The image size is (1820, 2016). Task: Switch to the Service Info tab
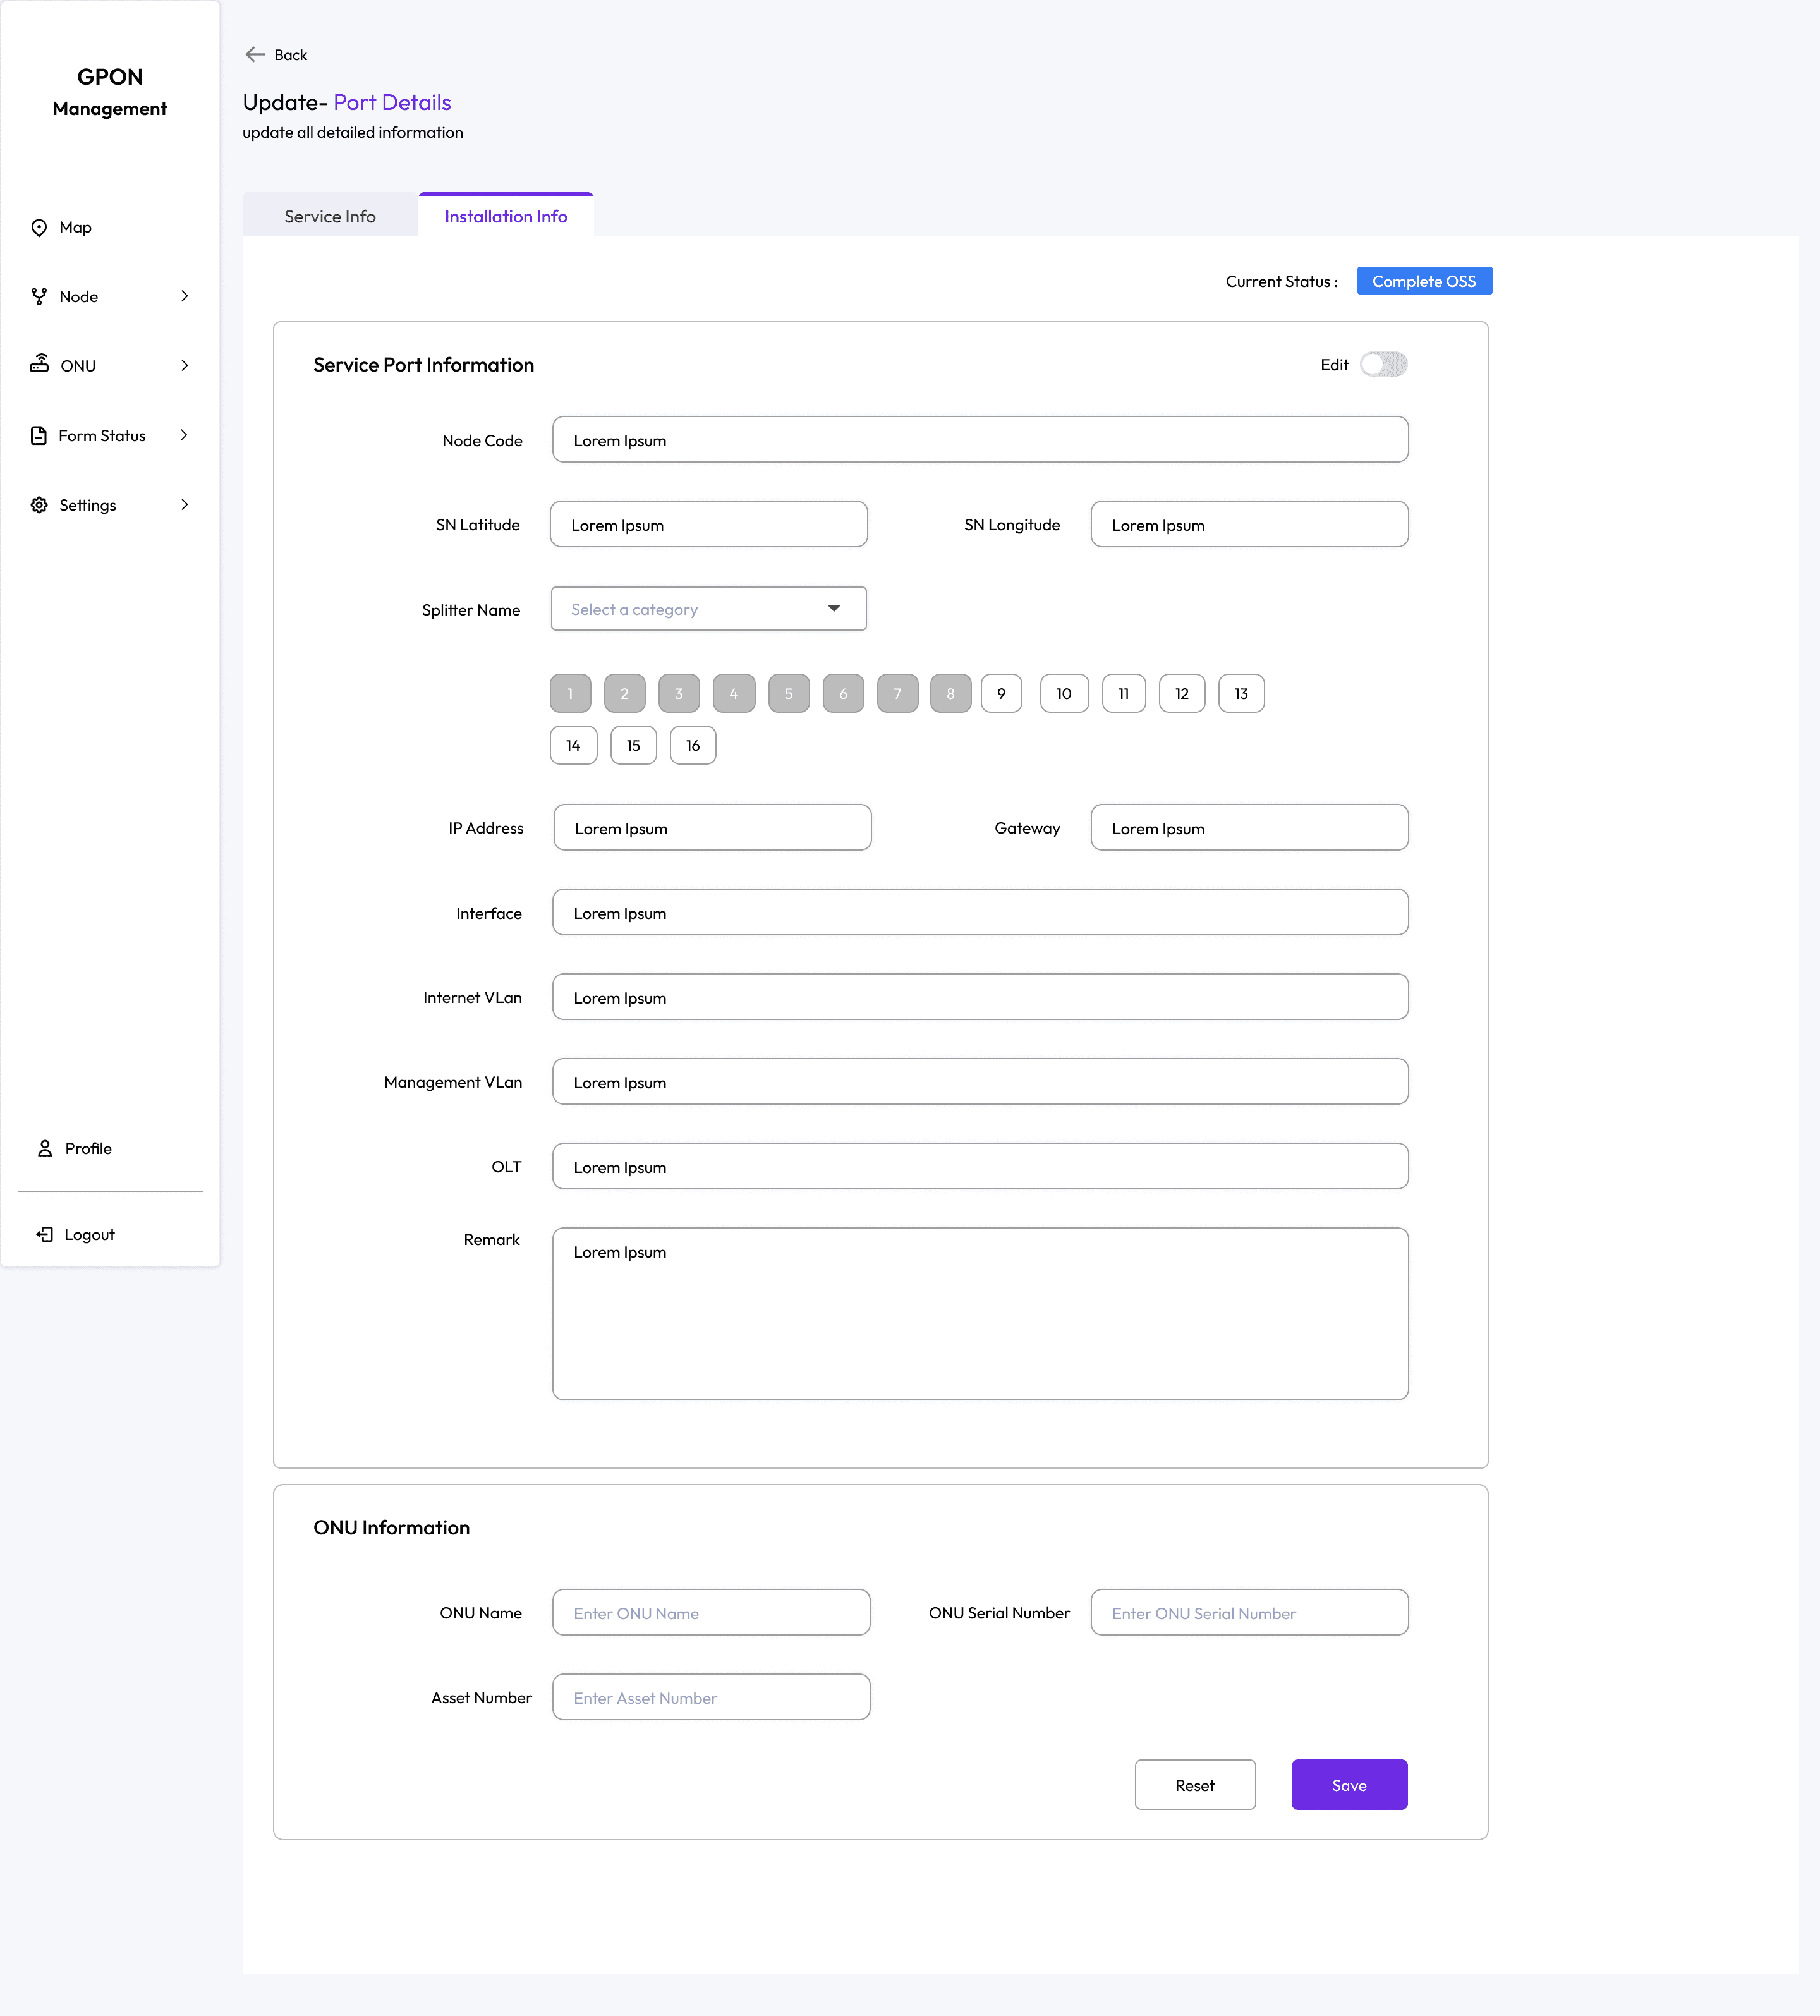(330, 216)
